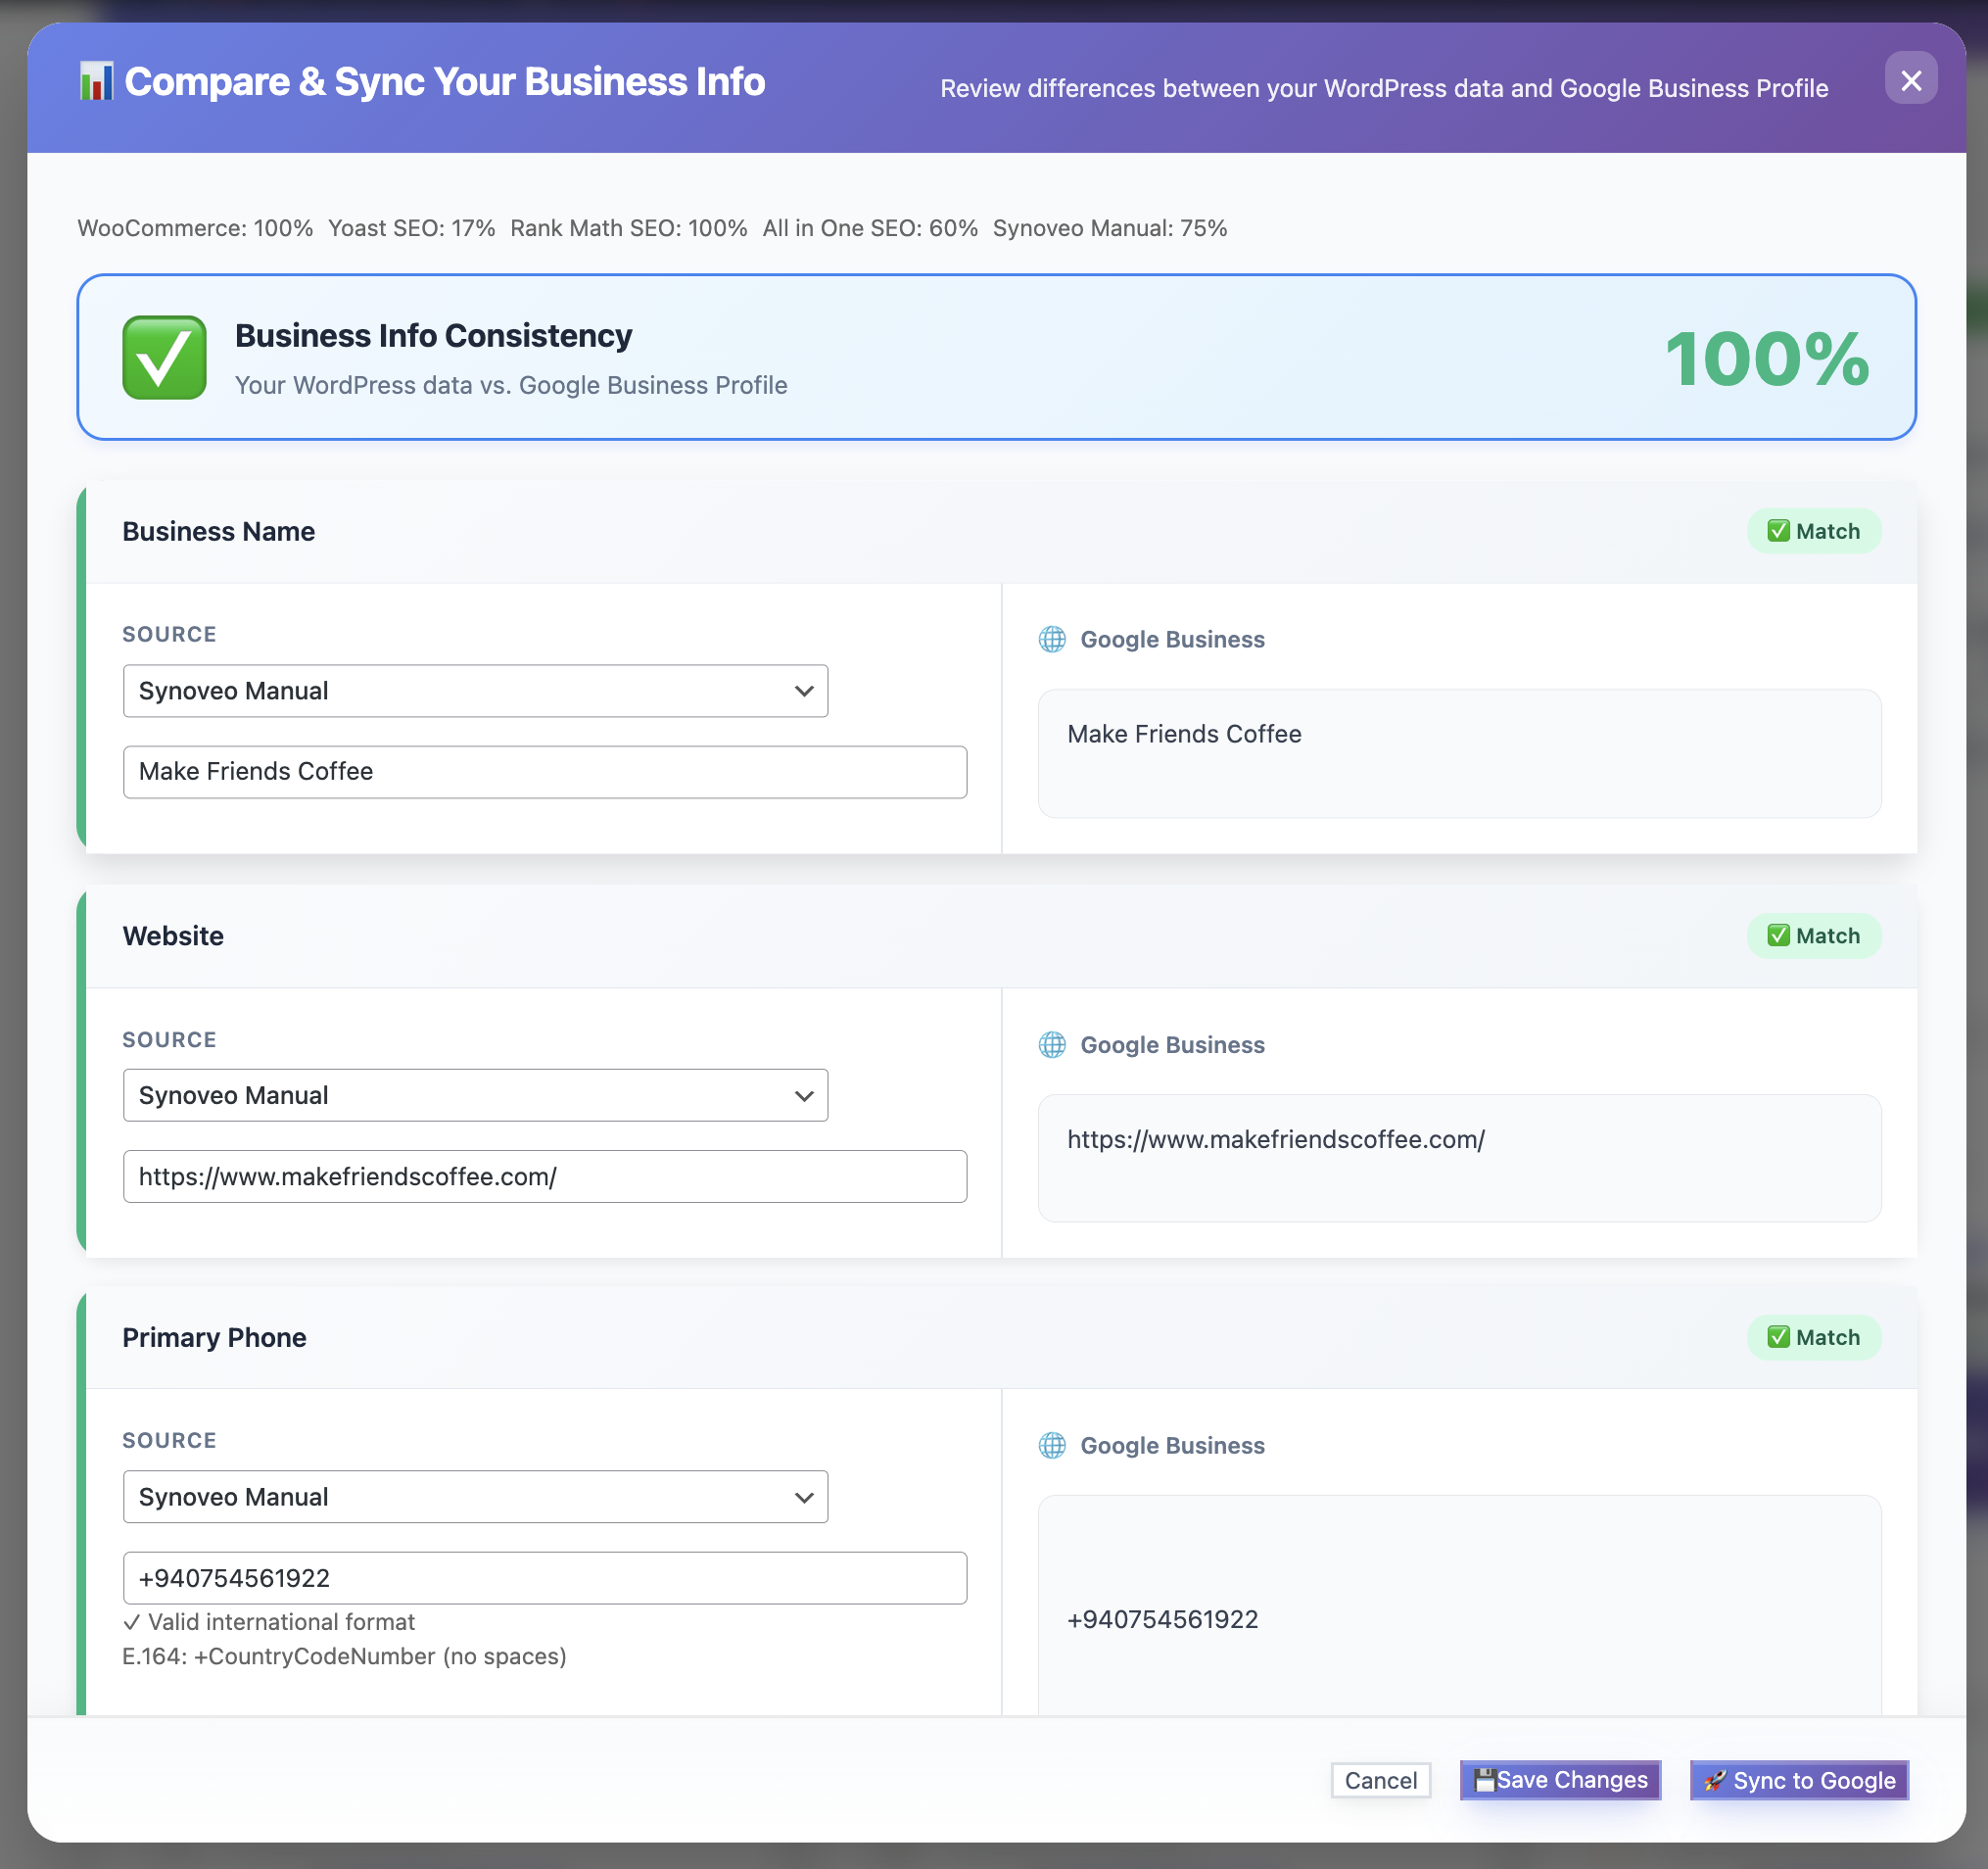Screen dimensions: 1988x1869
Task: Click the globe icon in the Website section
Action: 1051,1044
